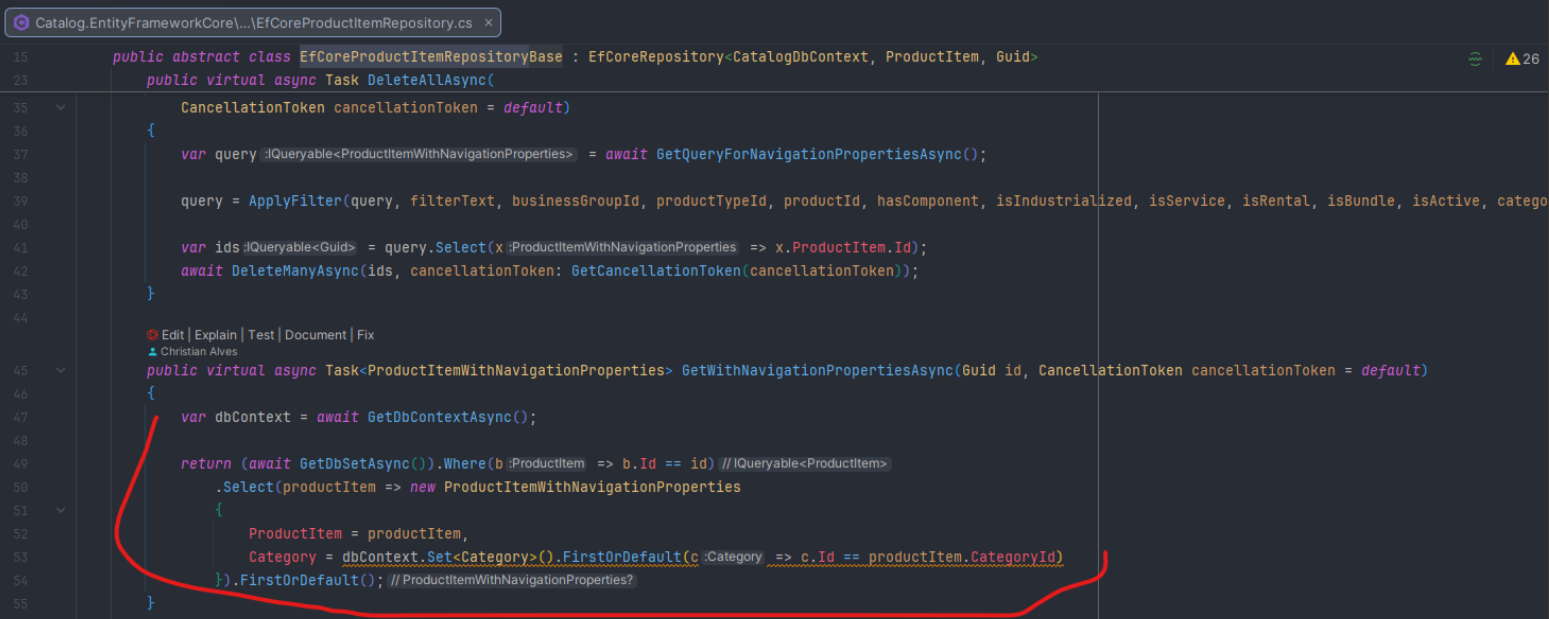Screen dimensions: 1549x619
Task: Click the GetDbSetAsync method call
Action: click(355, 464)
